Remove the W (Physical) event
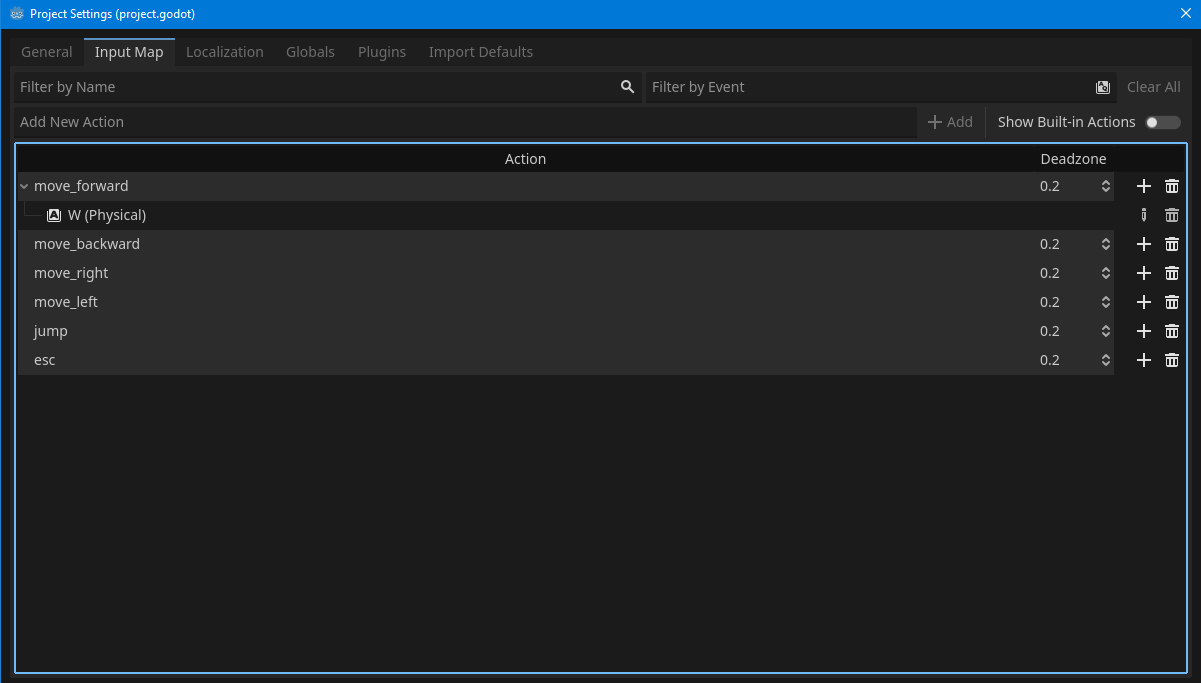The width and height of the screenshot is (1201, 683). [x=1172, y=215]
